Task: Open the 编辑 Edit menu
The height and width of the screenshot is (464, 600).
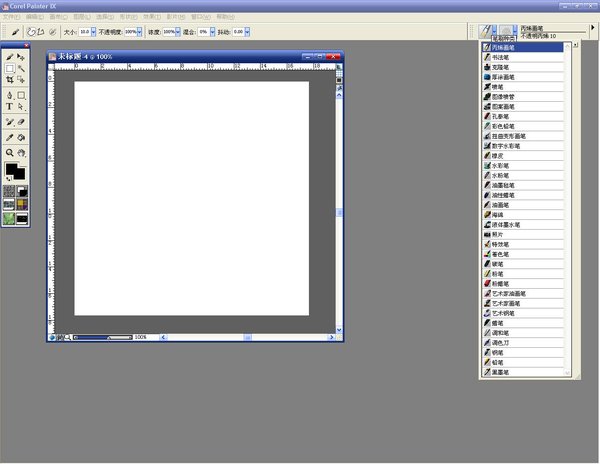Action: (x=35, y=17)
